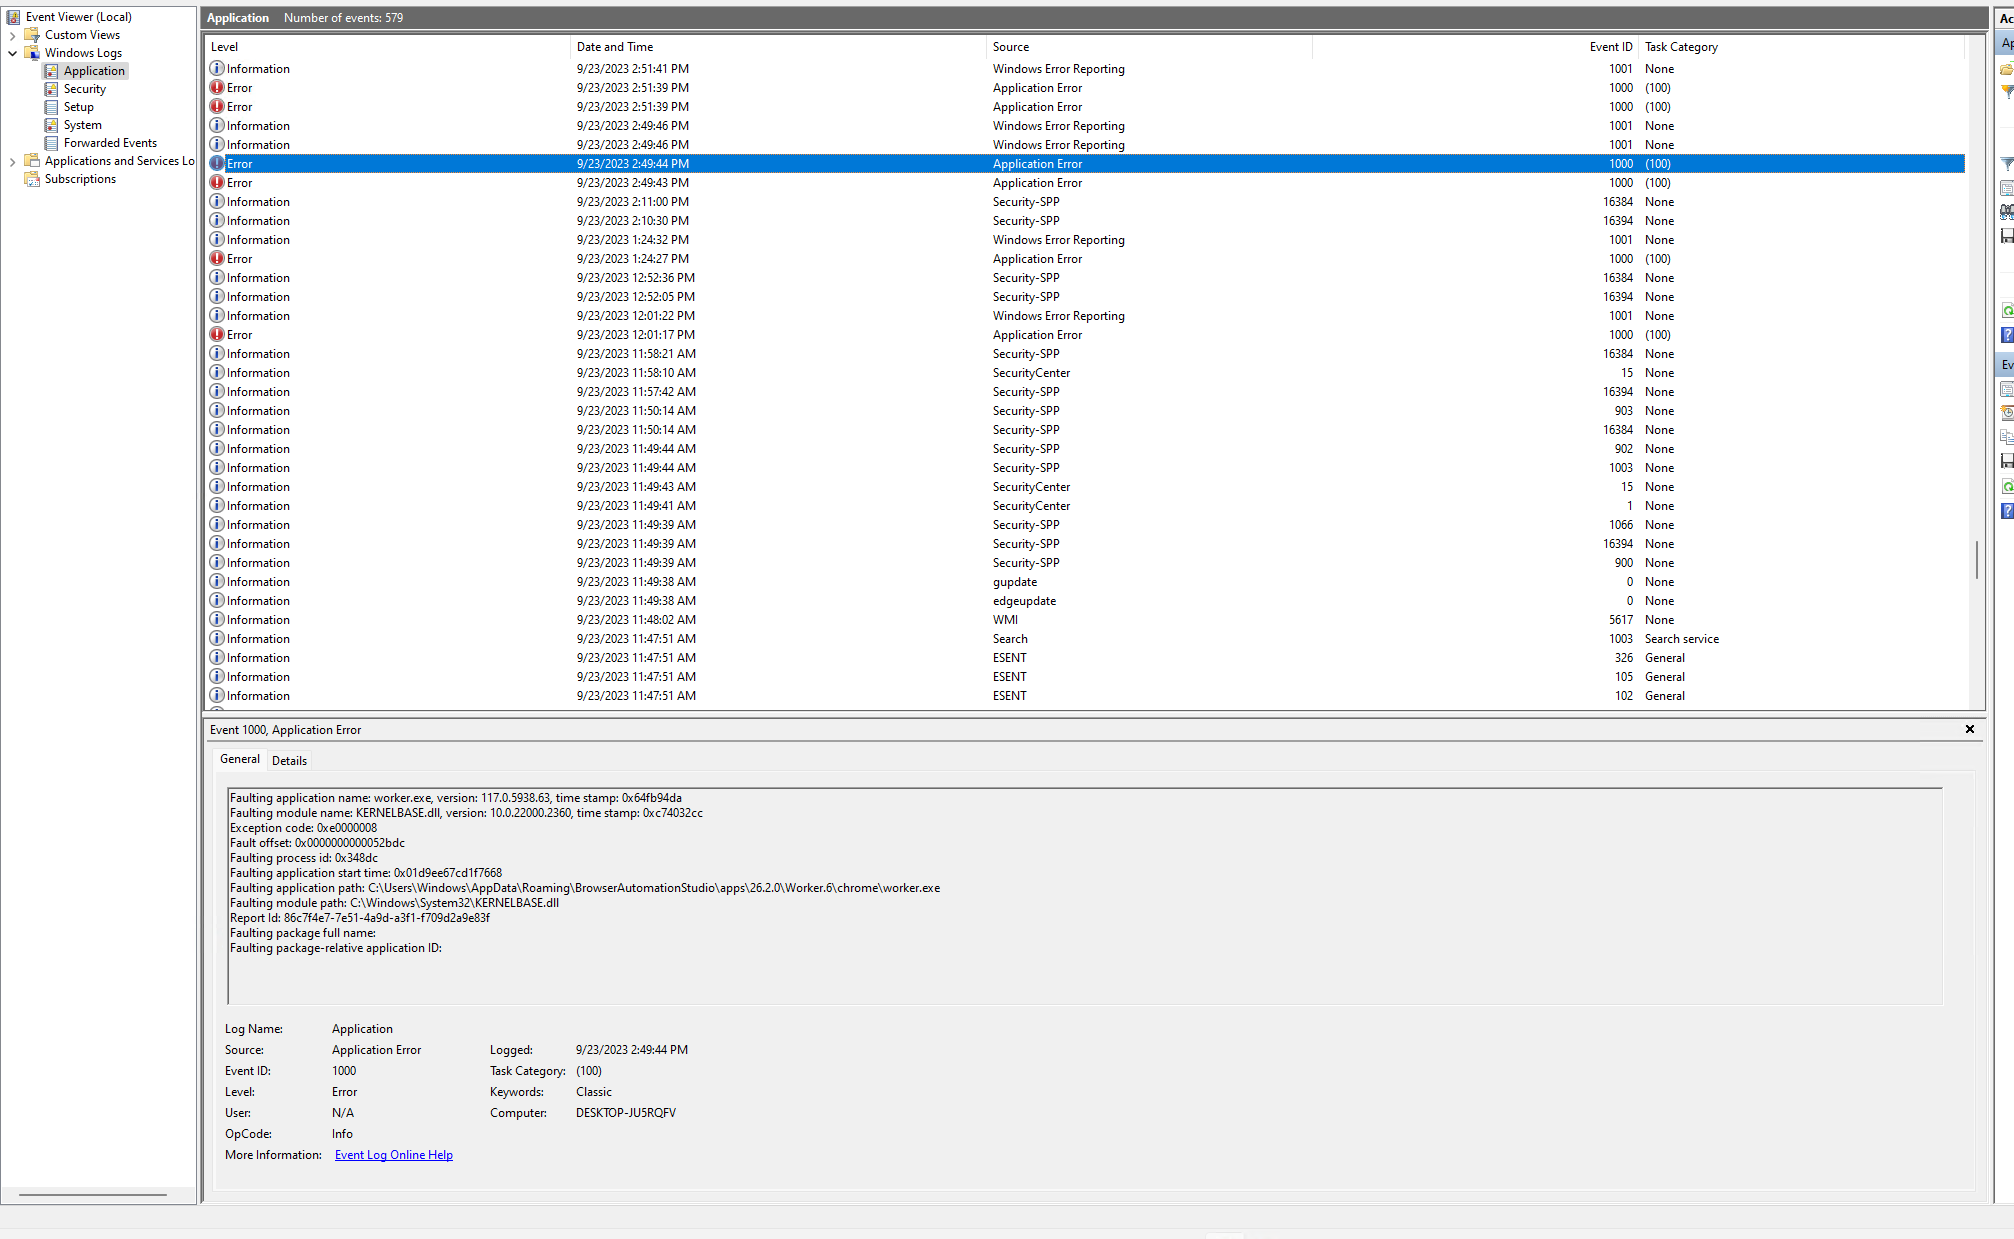The width and height of the screenshot is (2014, 1239).
Task: Select the WMI event 5617 row
Action: click(1005, 620)
